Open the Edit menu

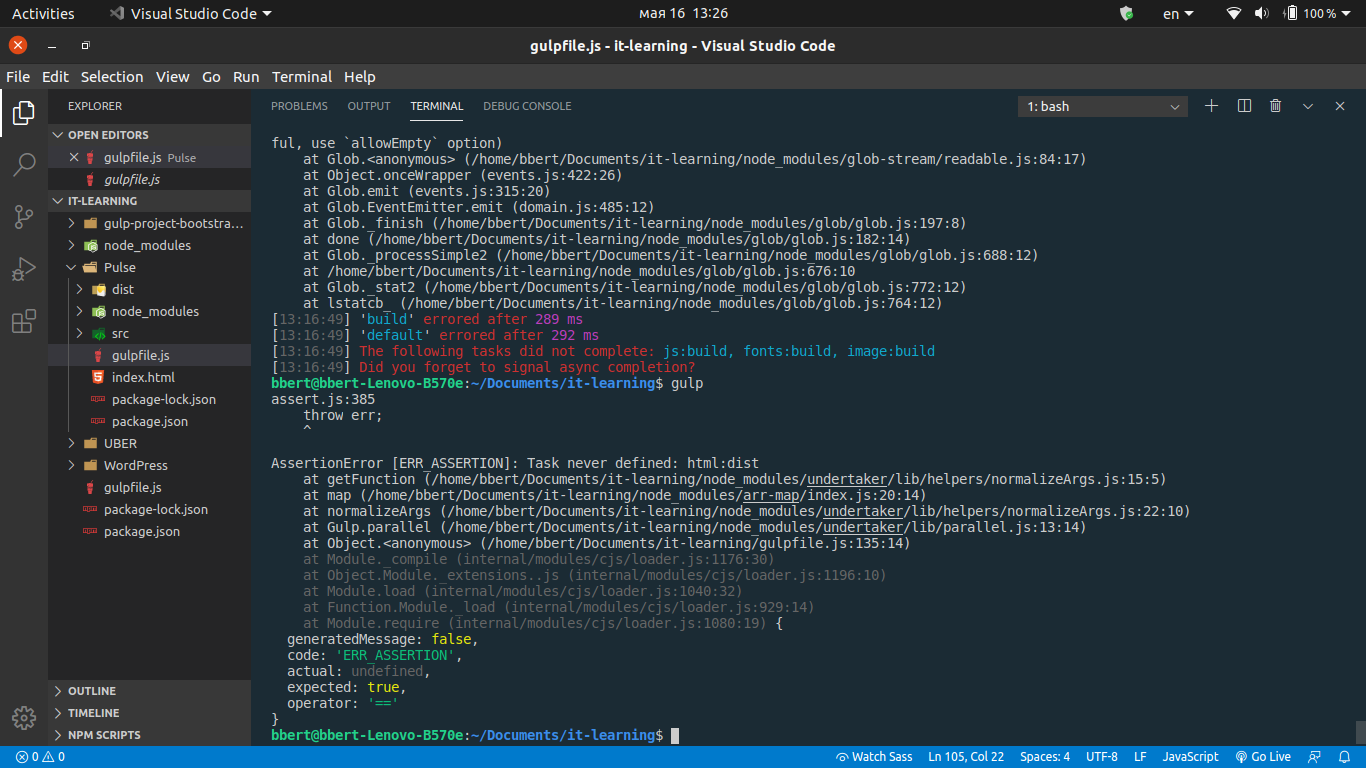pyautogui.click(x=55, y=77)
